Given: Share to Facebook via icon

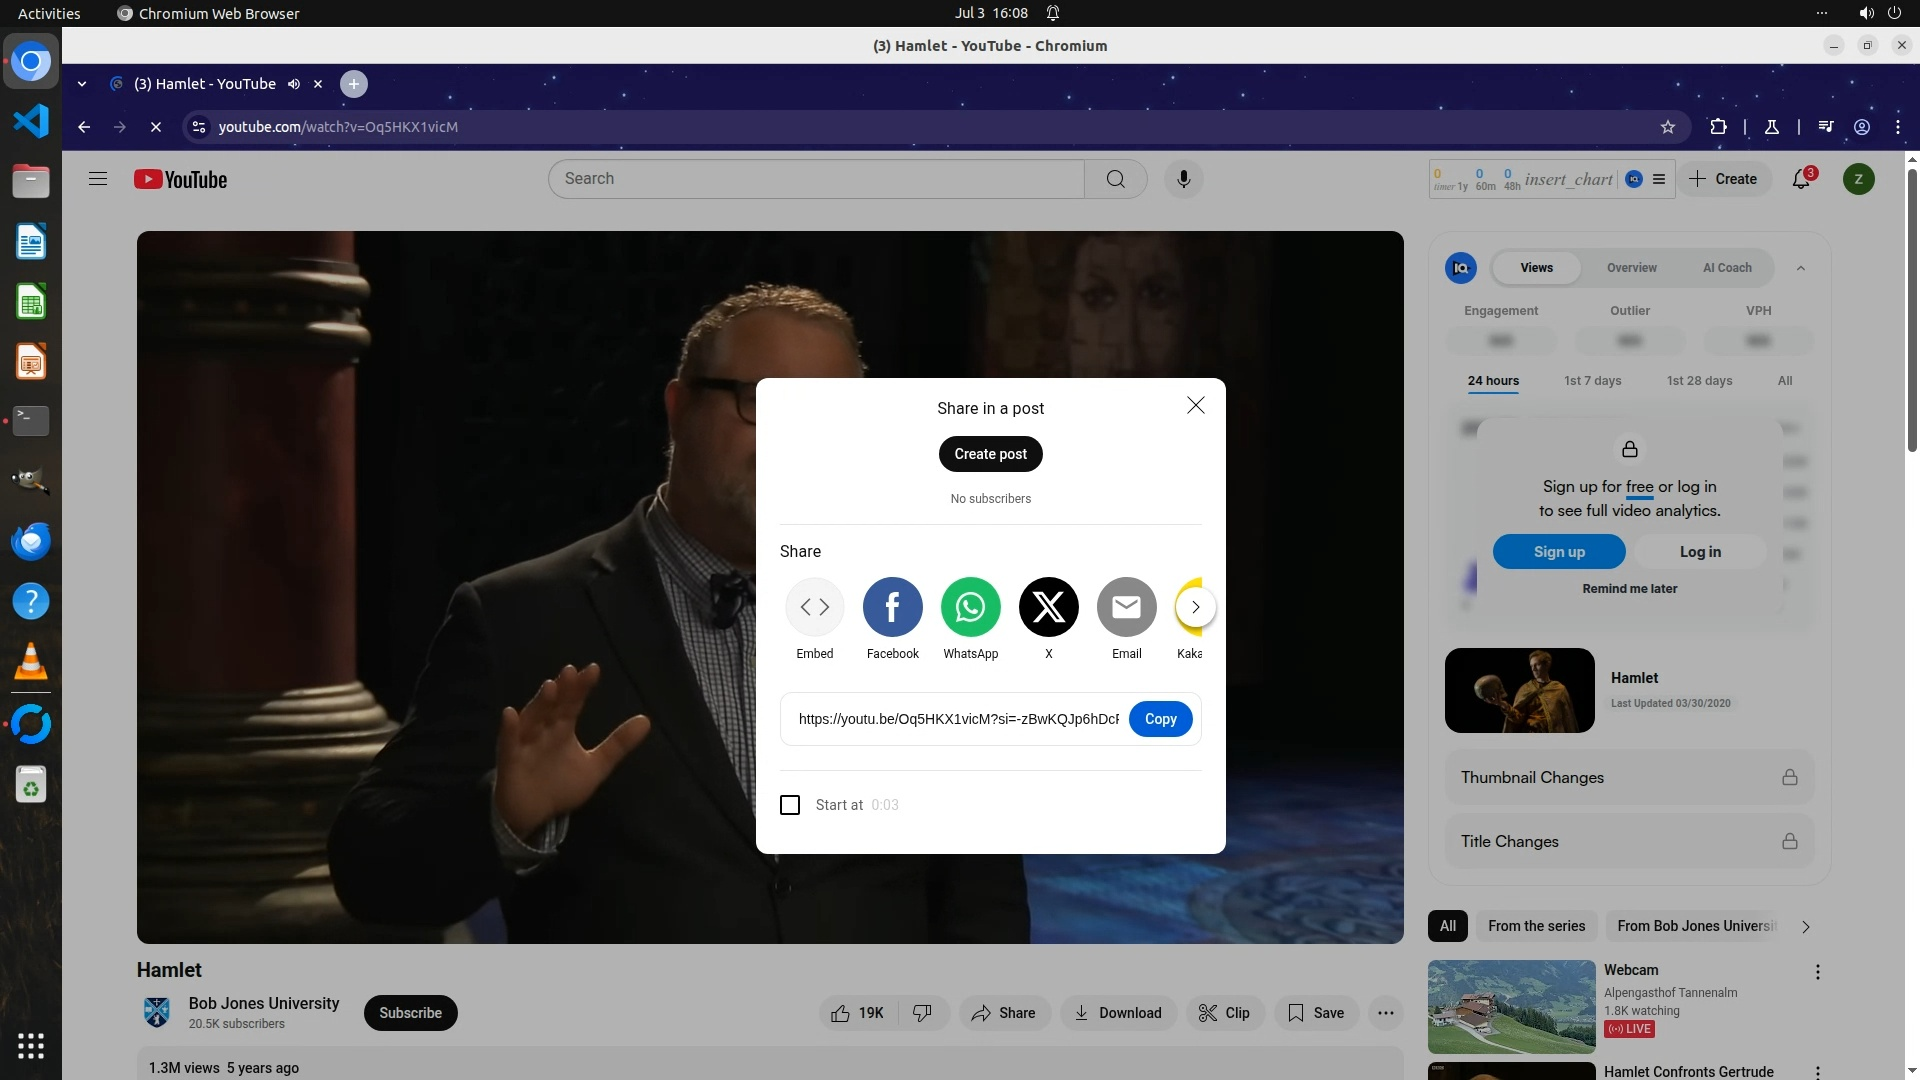Looking at the screenshot, I should tap(892, 607).
